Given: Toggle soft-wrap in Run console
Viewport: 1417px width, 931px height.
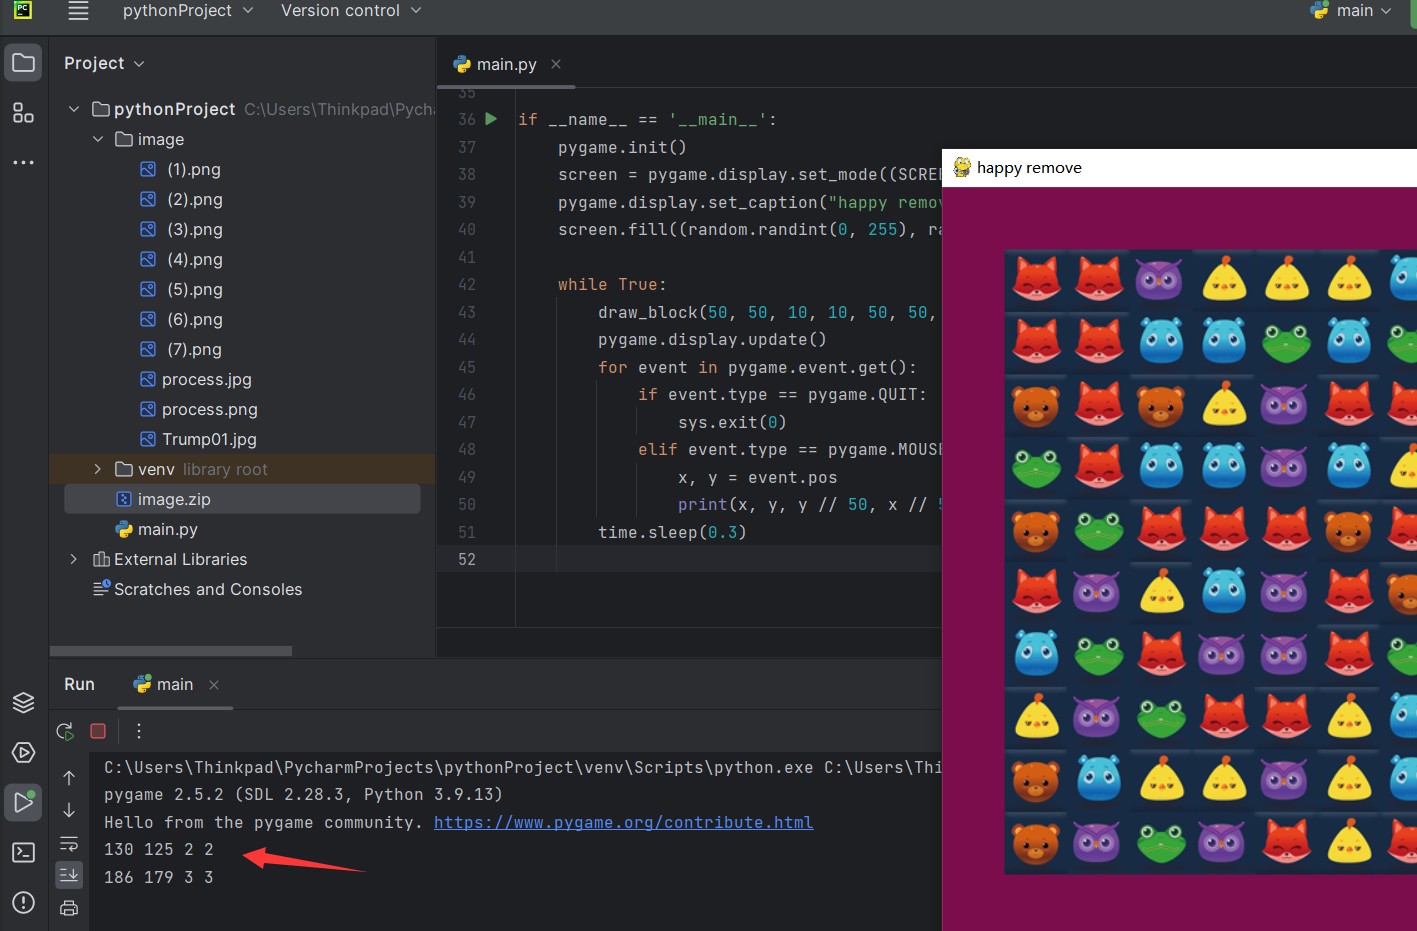Looking at the screenshot, I should point(69,843).
